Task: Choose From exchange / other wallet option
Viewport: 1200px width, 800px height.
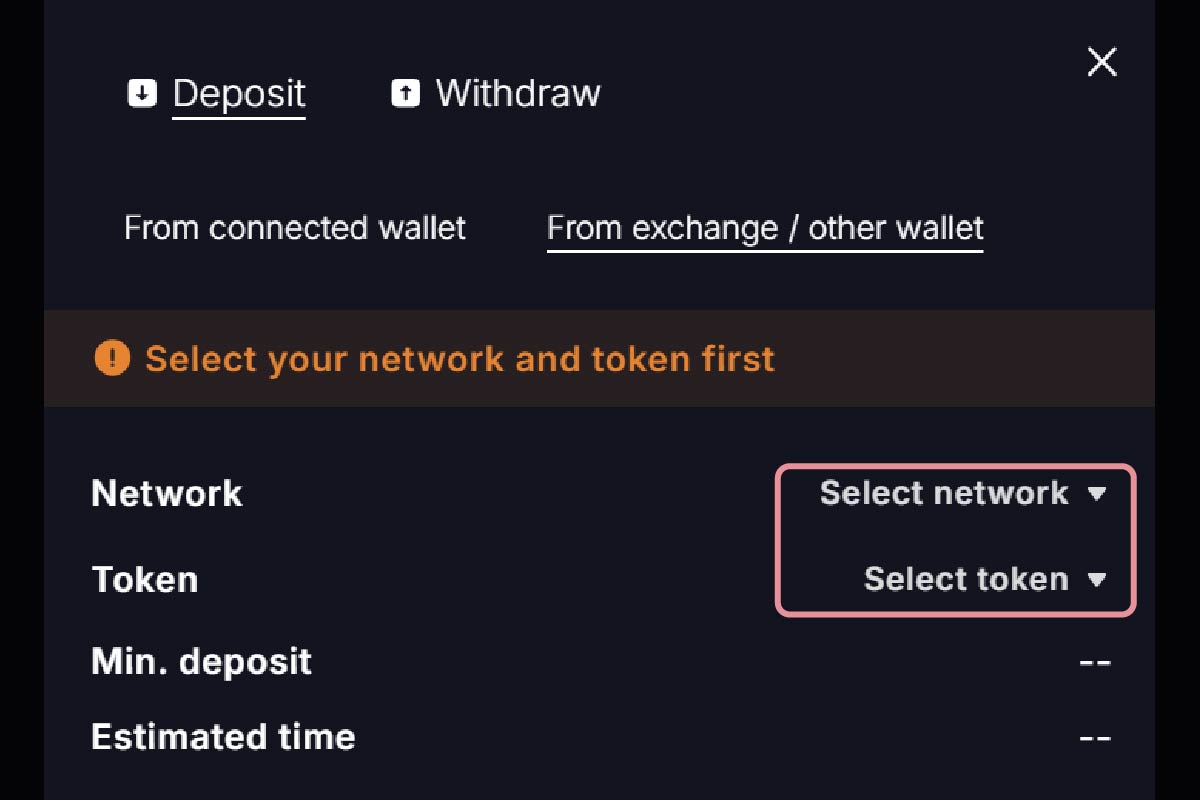Action: click(x=765, y=228)
